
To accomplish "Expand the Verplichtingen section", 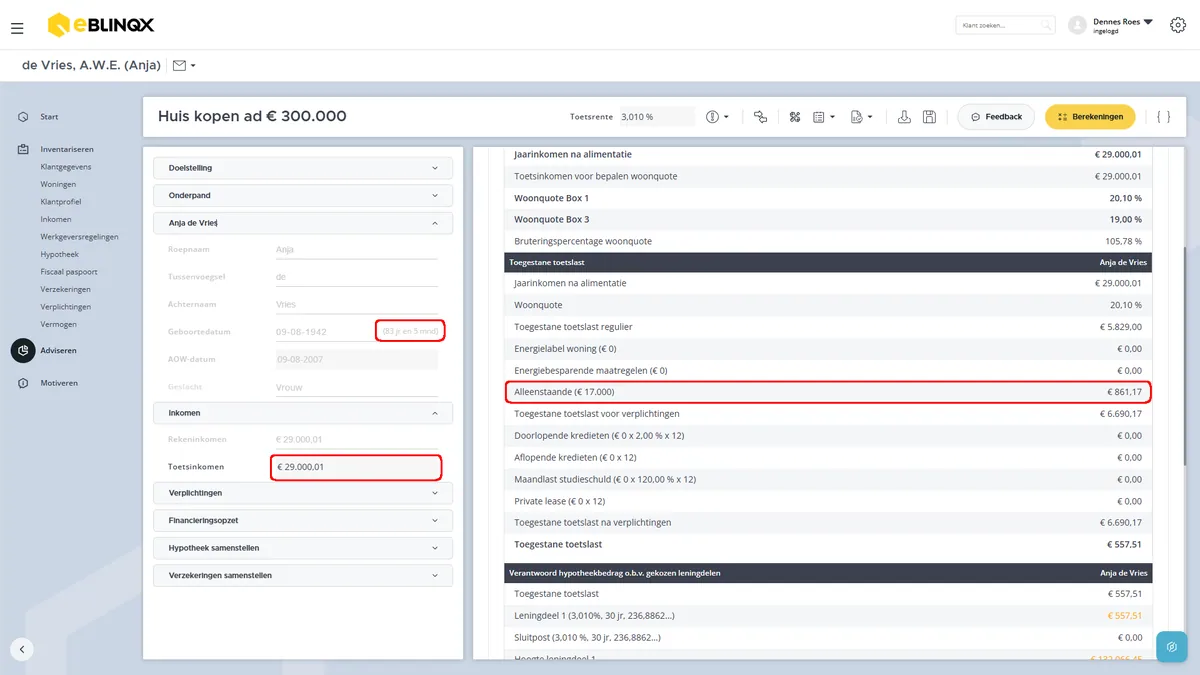I will coord(303,493).
